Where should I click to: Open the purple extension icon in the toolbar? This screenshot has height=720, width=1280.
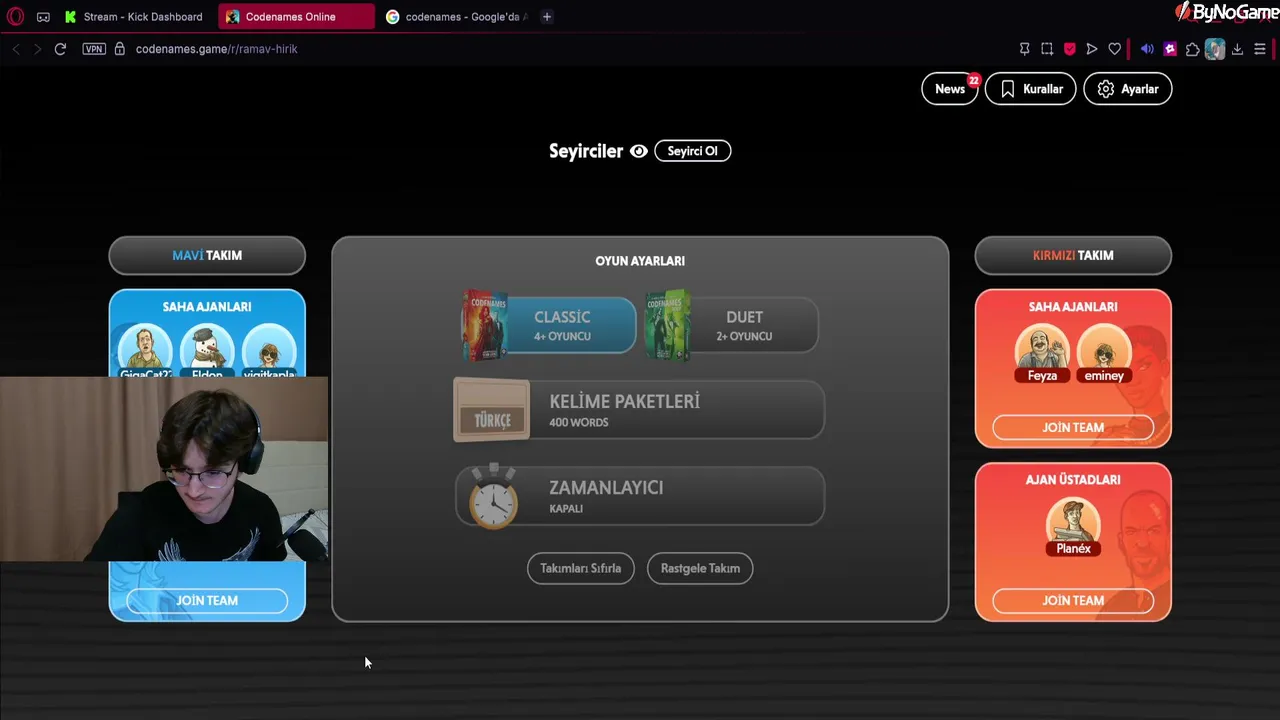[x=1170, y=49]
